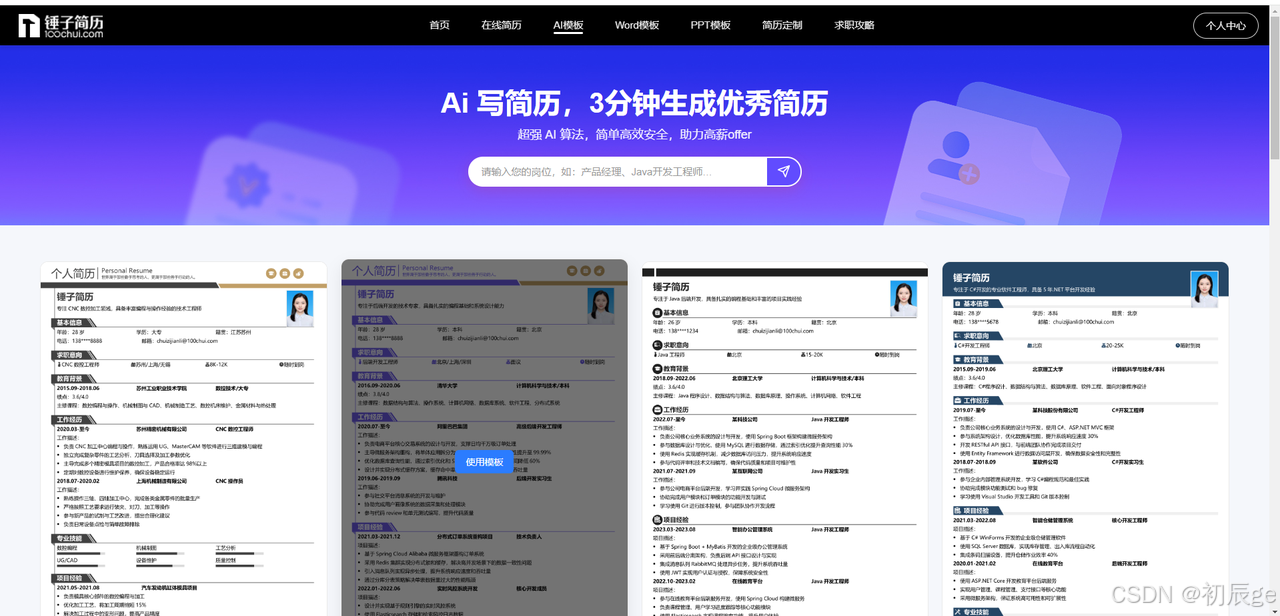Click 使用模板 on the highlighted template
1280x616 pixels.
pos(485,462)
